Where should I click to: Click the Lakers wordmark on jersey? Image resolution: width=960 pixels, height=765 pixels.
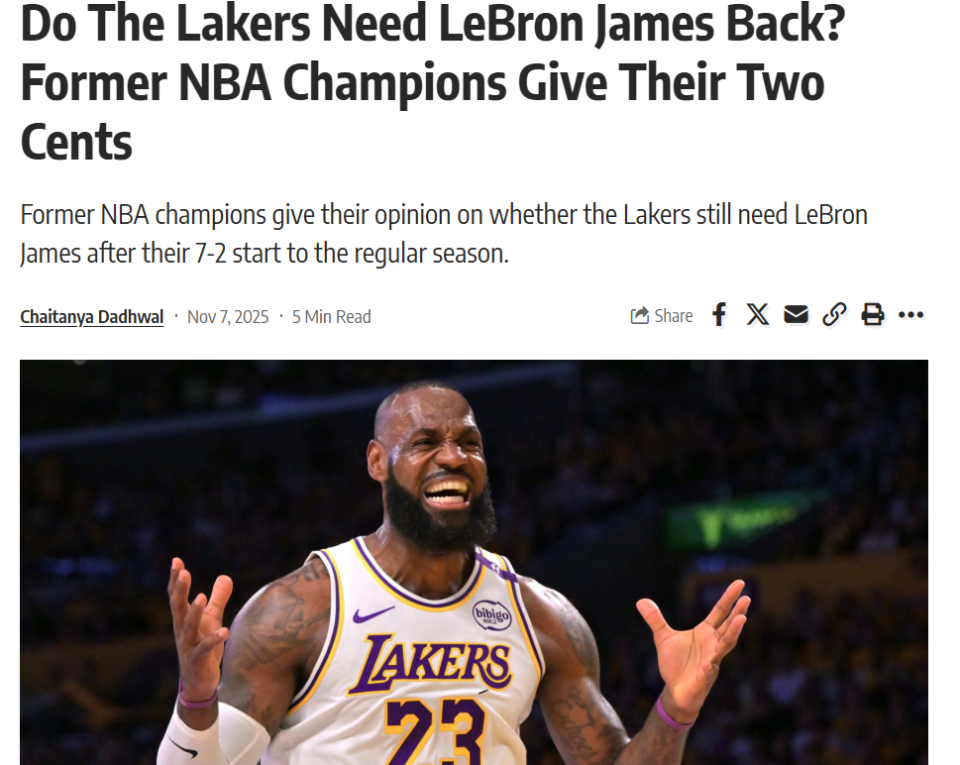430,663
